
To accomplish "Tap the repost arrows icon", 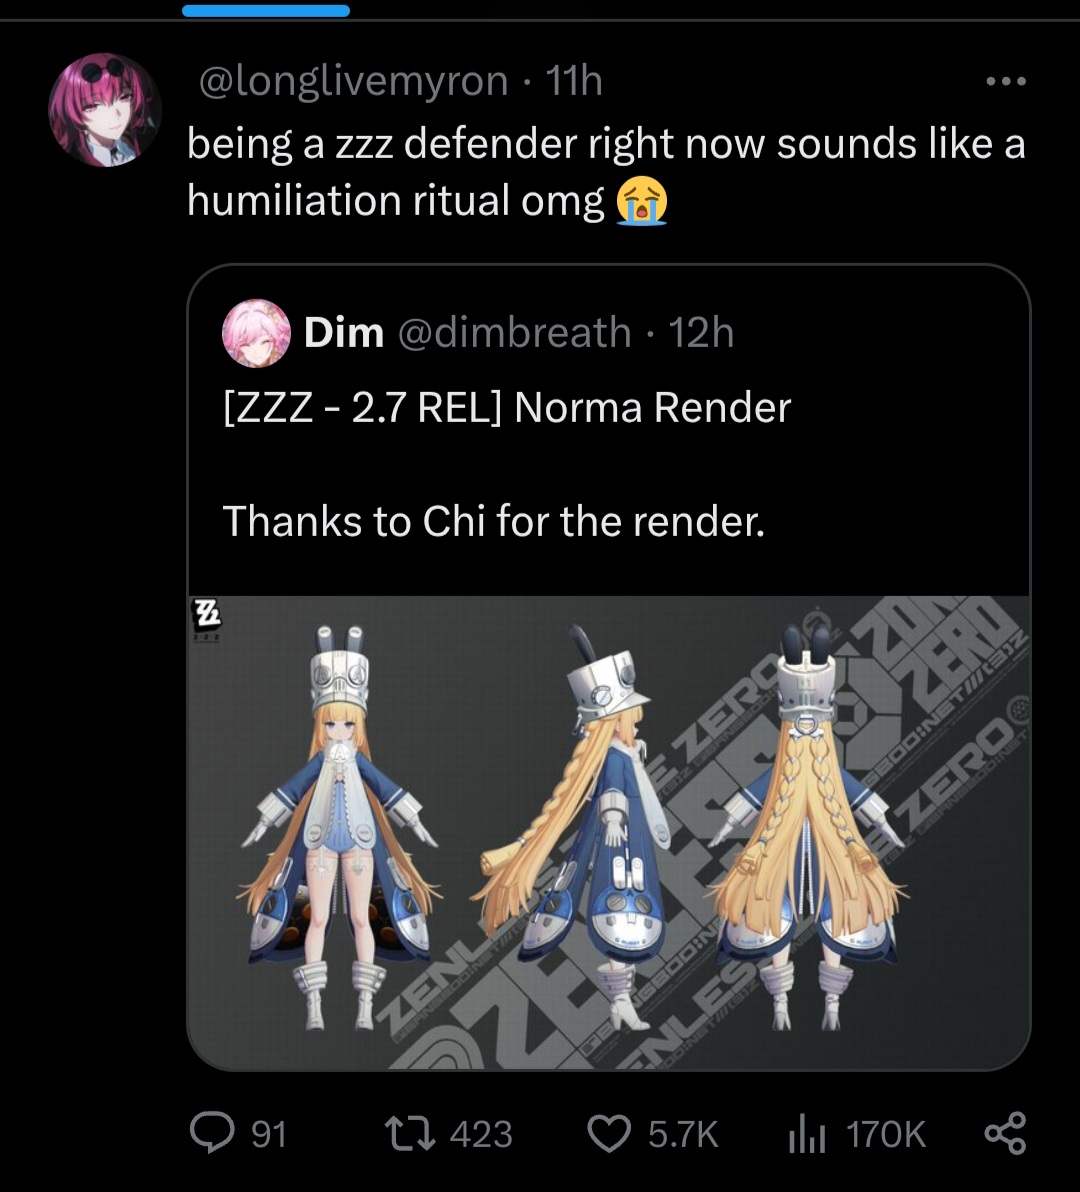I will pyautogui.click(x=409, y=1133).
